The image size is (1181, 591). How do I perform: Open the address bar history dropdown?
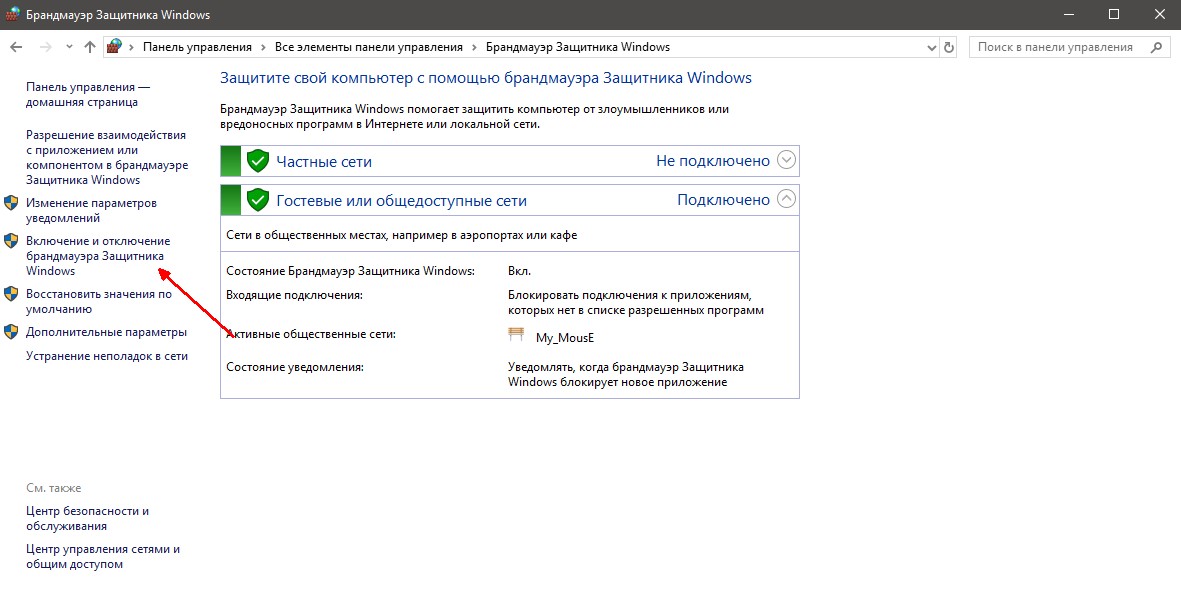tap(932, 47)
